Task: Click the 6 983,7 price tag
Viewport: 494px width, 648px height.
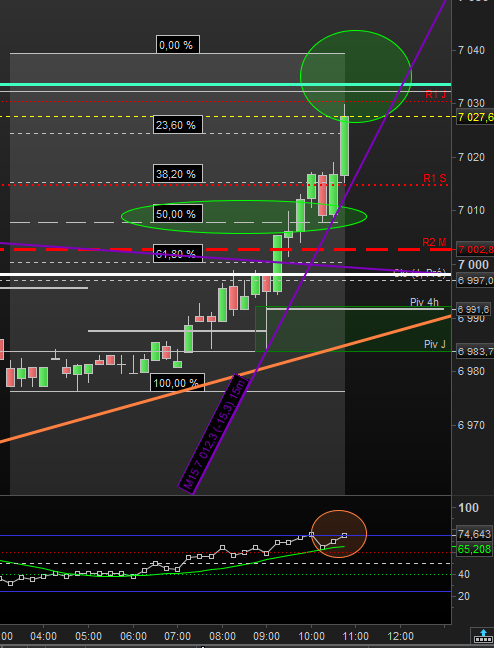Action: pos(475,352)
